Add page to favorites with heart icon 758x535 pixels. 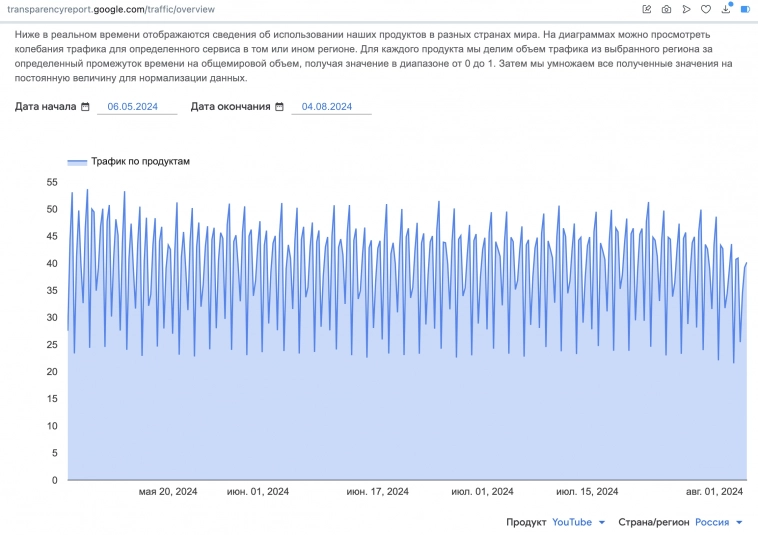point(706,9)
